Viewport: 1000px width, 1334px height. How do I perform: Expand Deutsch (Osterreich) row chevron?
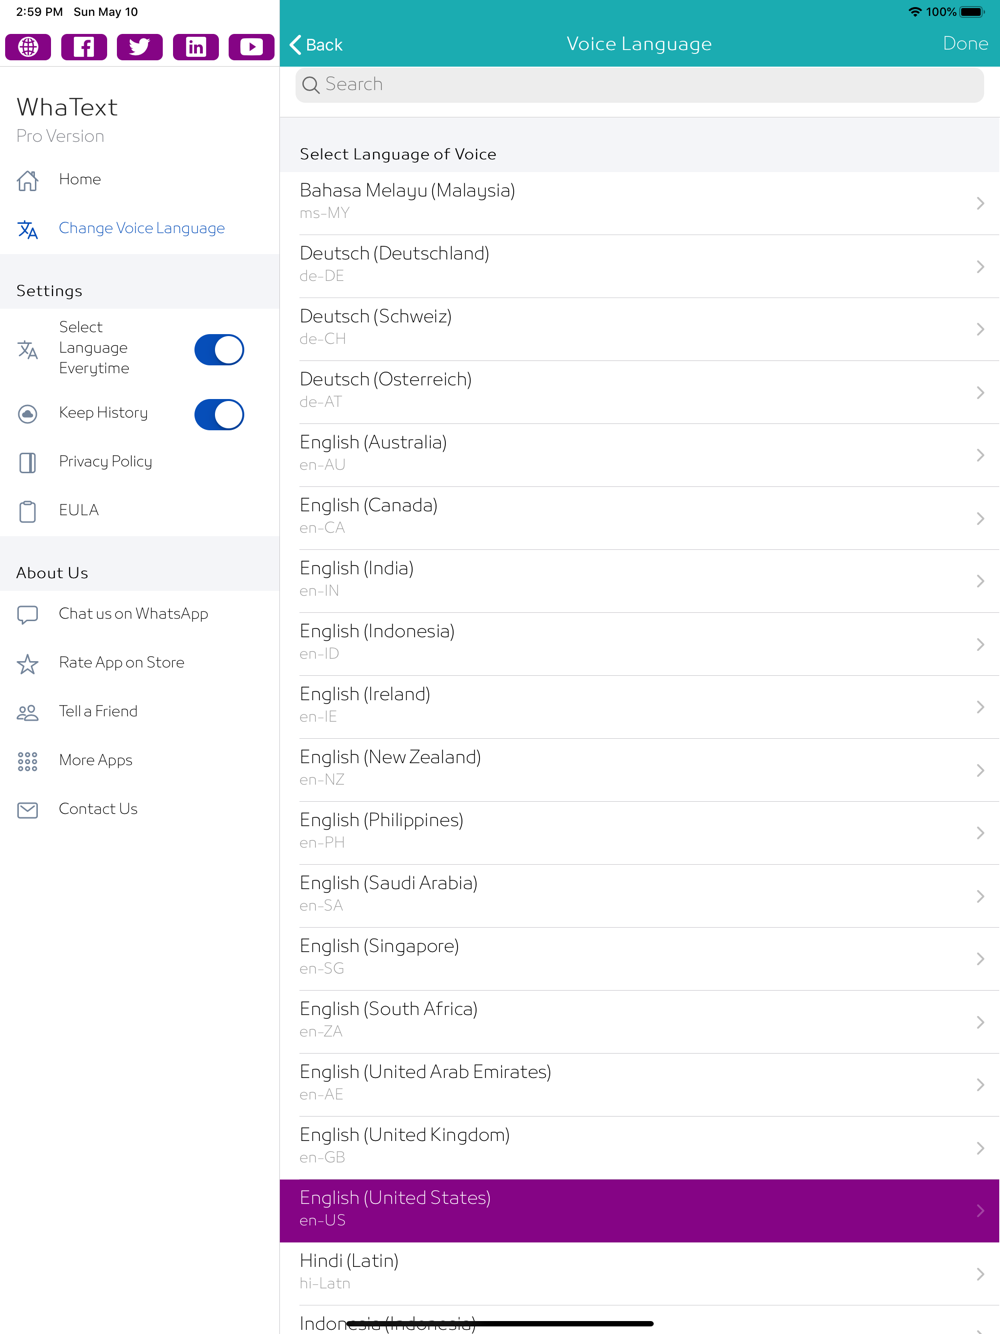pos(980,393)
